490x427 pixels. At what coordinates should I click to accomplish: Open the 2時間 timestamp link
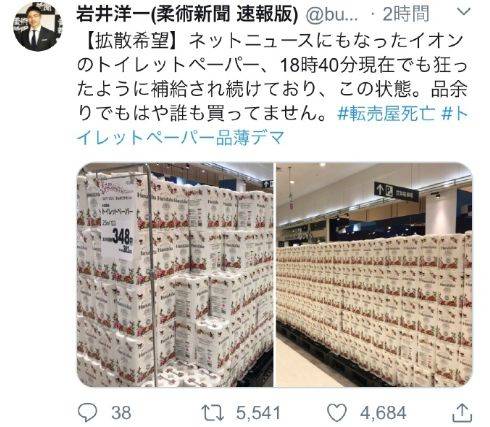(406, 14)
